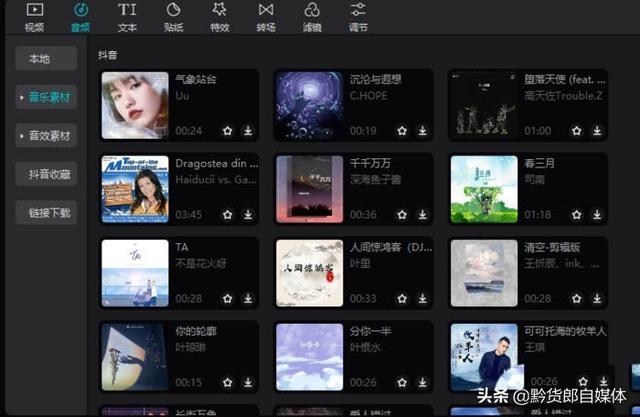Expand the 音效素材 category arrow
The image size is (640, 417).
[x=22, y=135]
